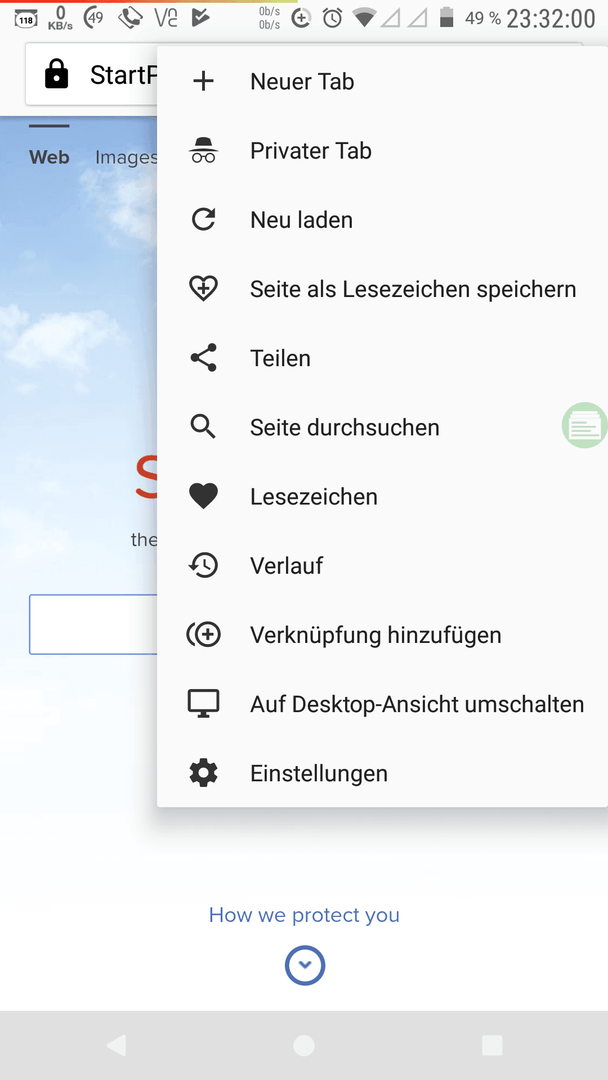608x1080 pixels.
Task: Tap the monitor icon for desktop view
Action: point(203,704)
